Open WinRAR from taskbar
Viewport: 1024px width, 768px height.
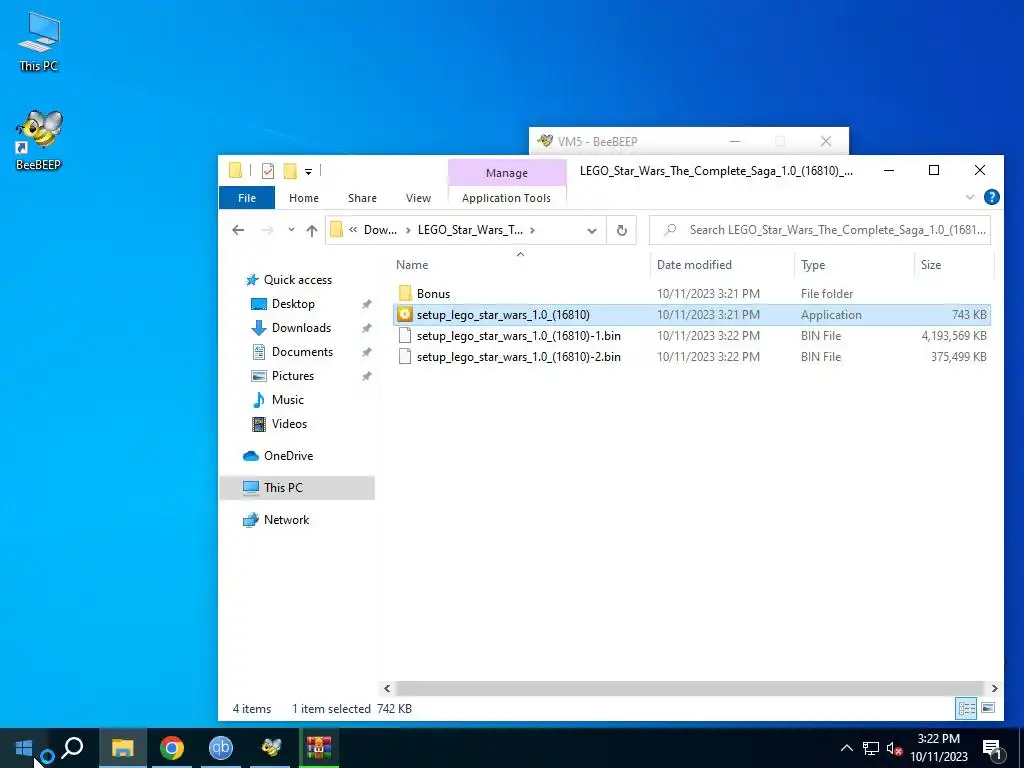click(x=319, y=748)
